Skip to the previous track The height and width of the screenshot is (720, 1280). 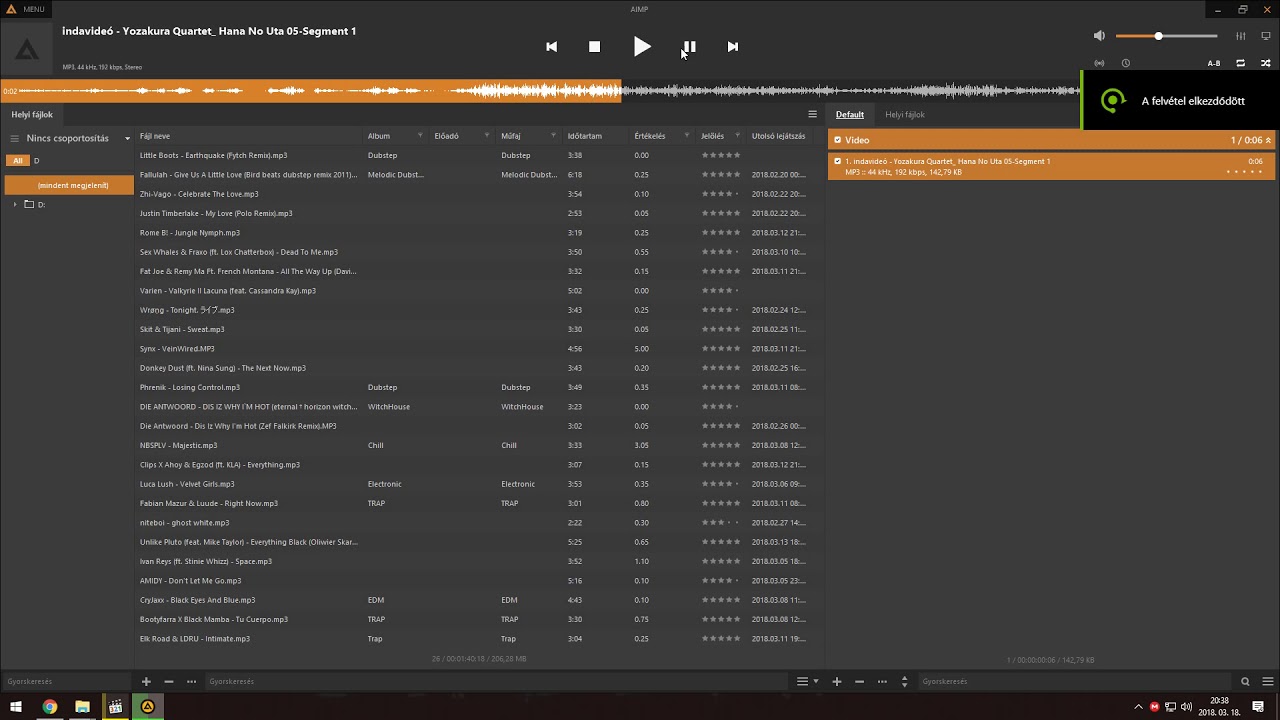coord(551,47)
